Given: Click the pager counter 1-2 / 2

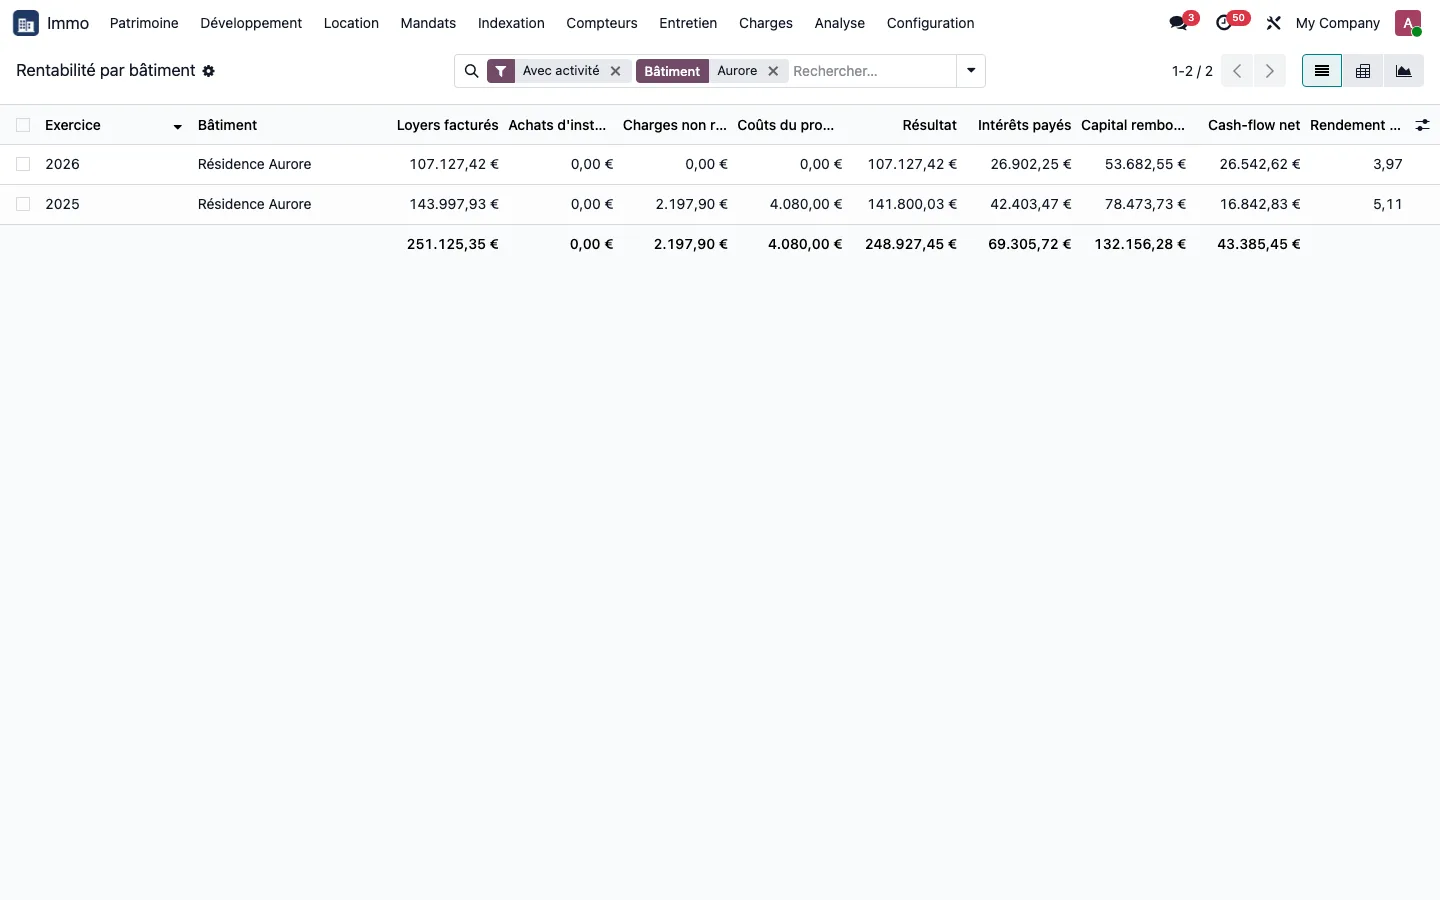Looking at the screenshot, I should coord(1192,71).
